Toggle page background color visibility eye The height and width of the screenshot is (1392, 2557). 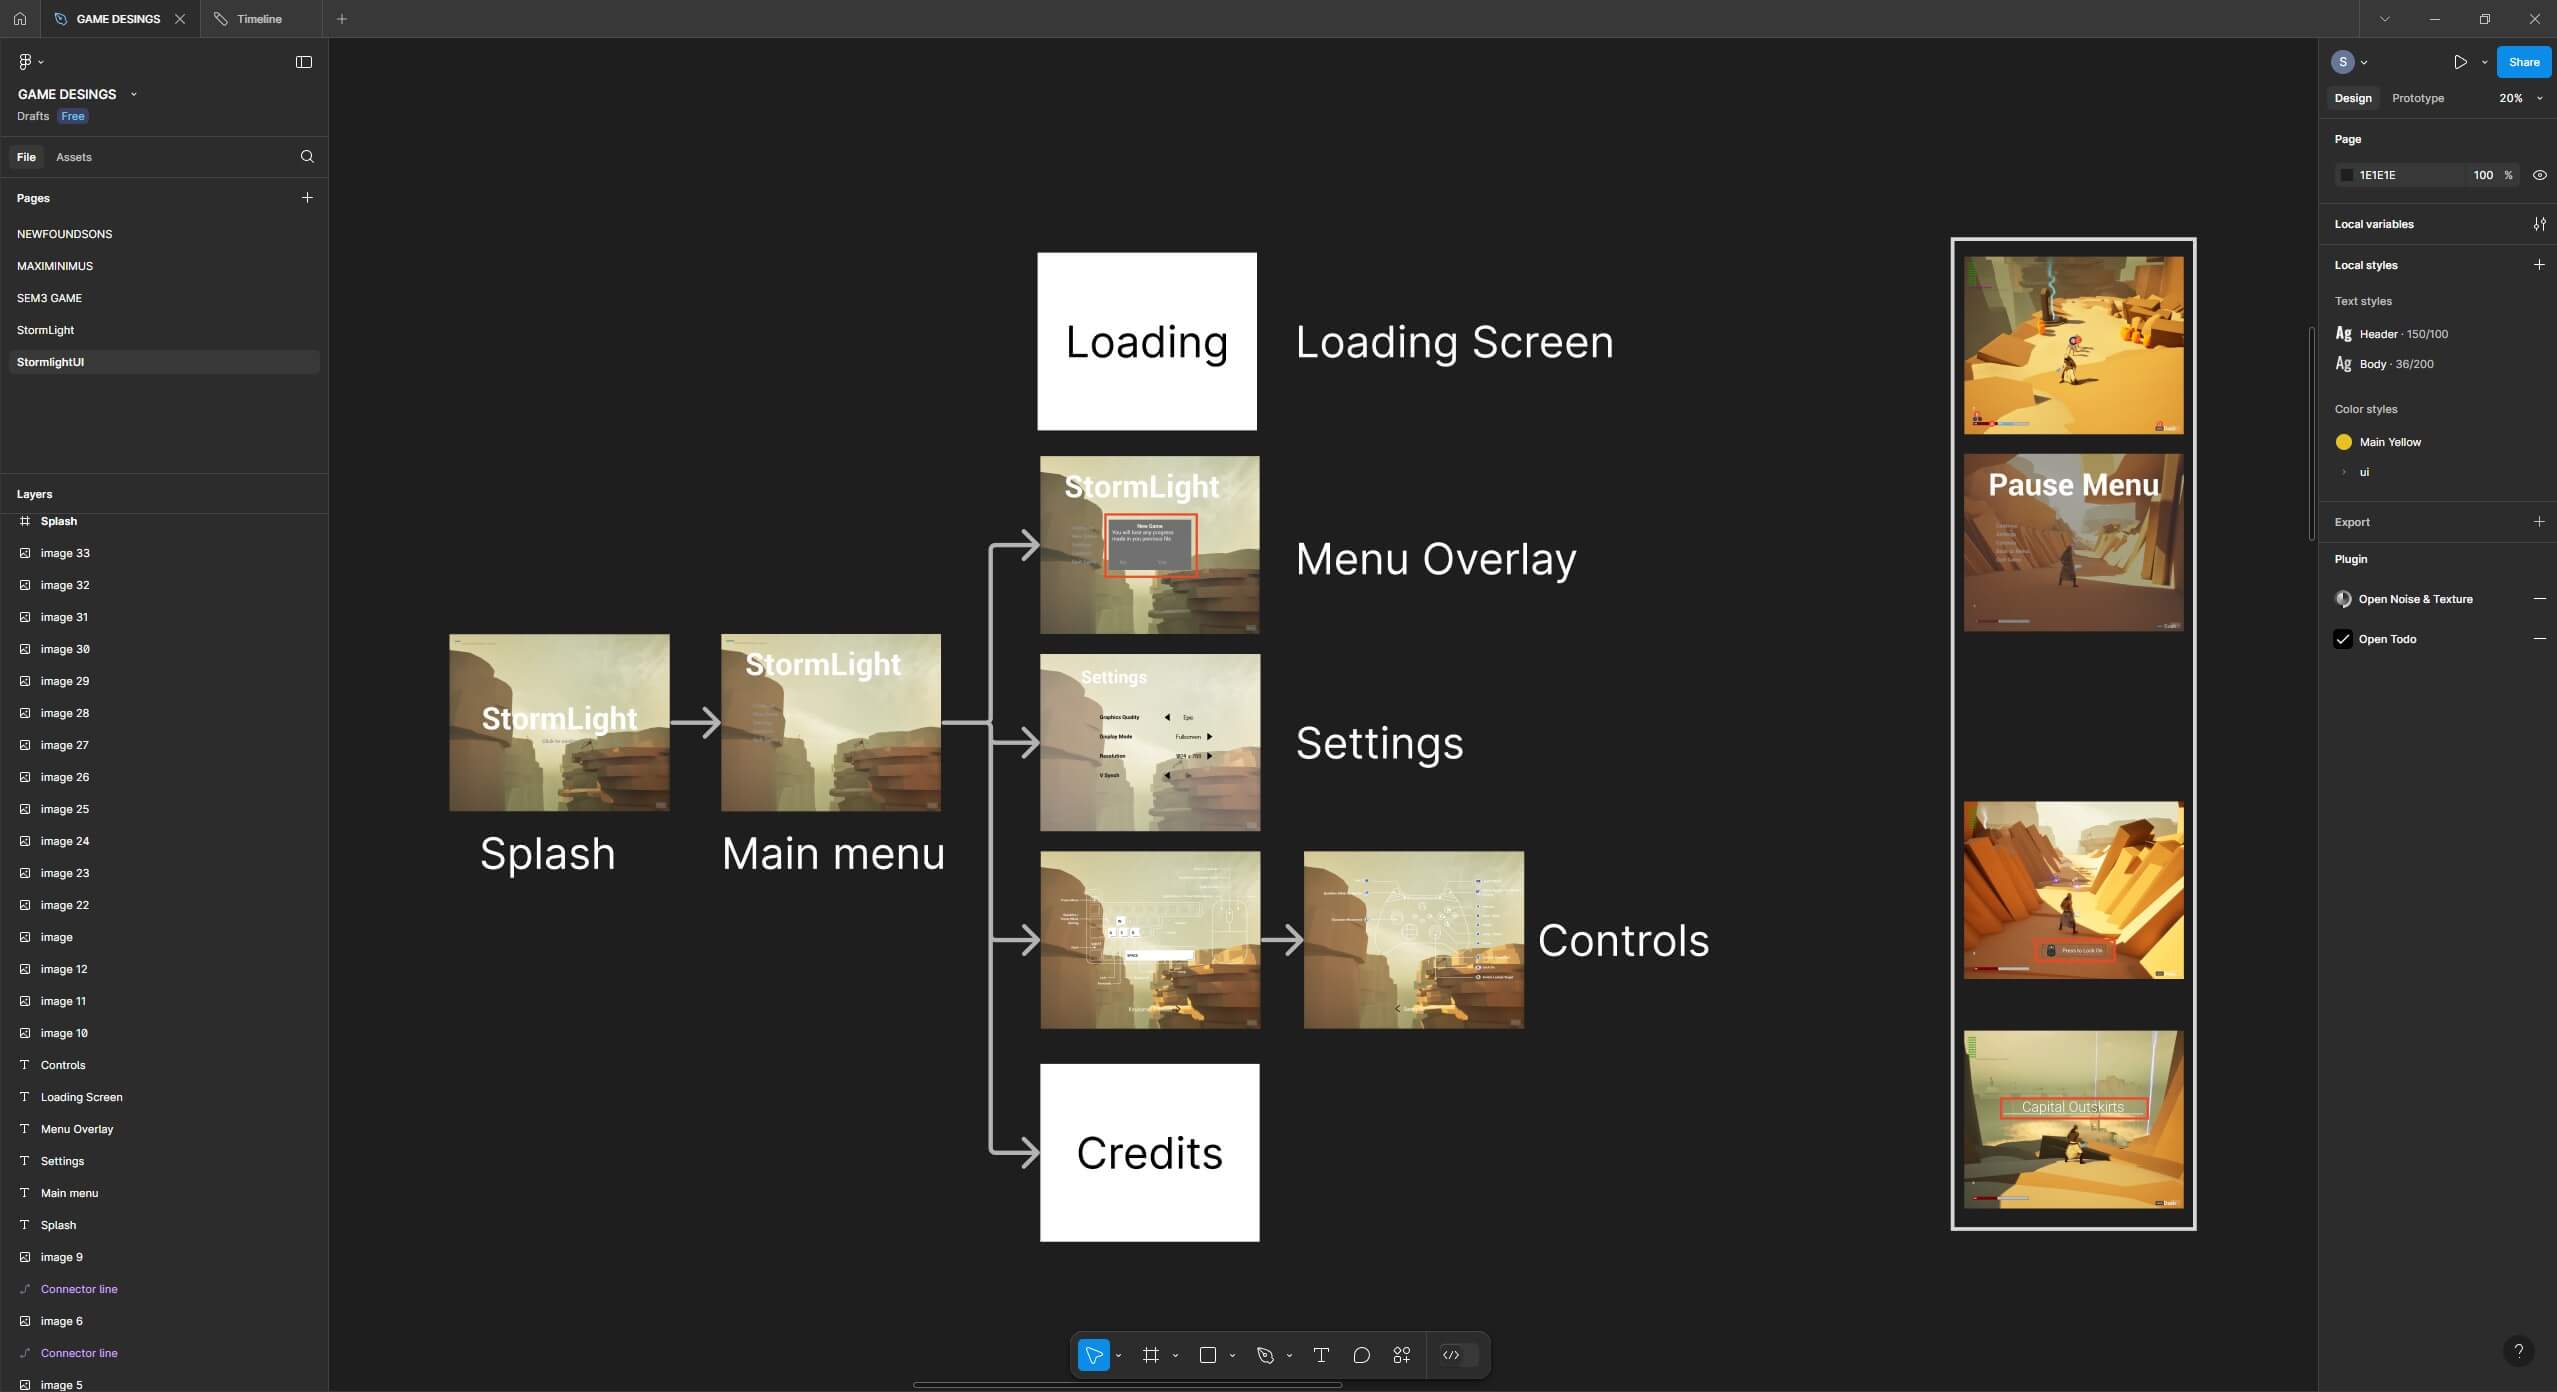click(x=2539, y=175)
